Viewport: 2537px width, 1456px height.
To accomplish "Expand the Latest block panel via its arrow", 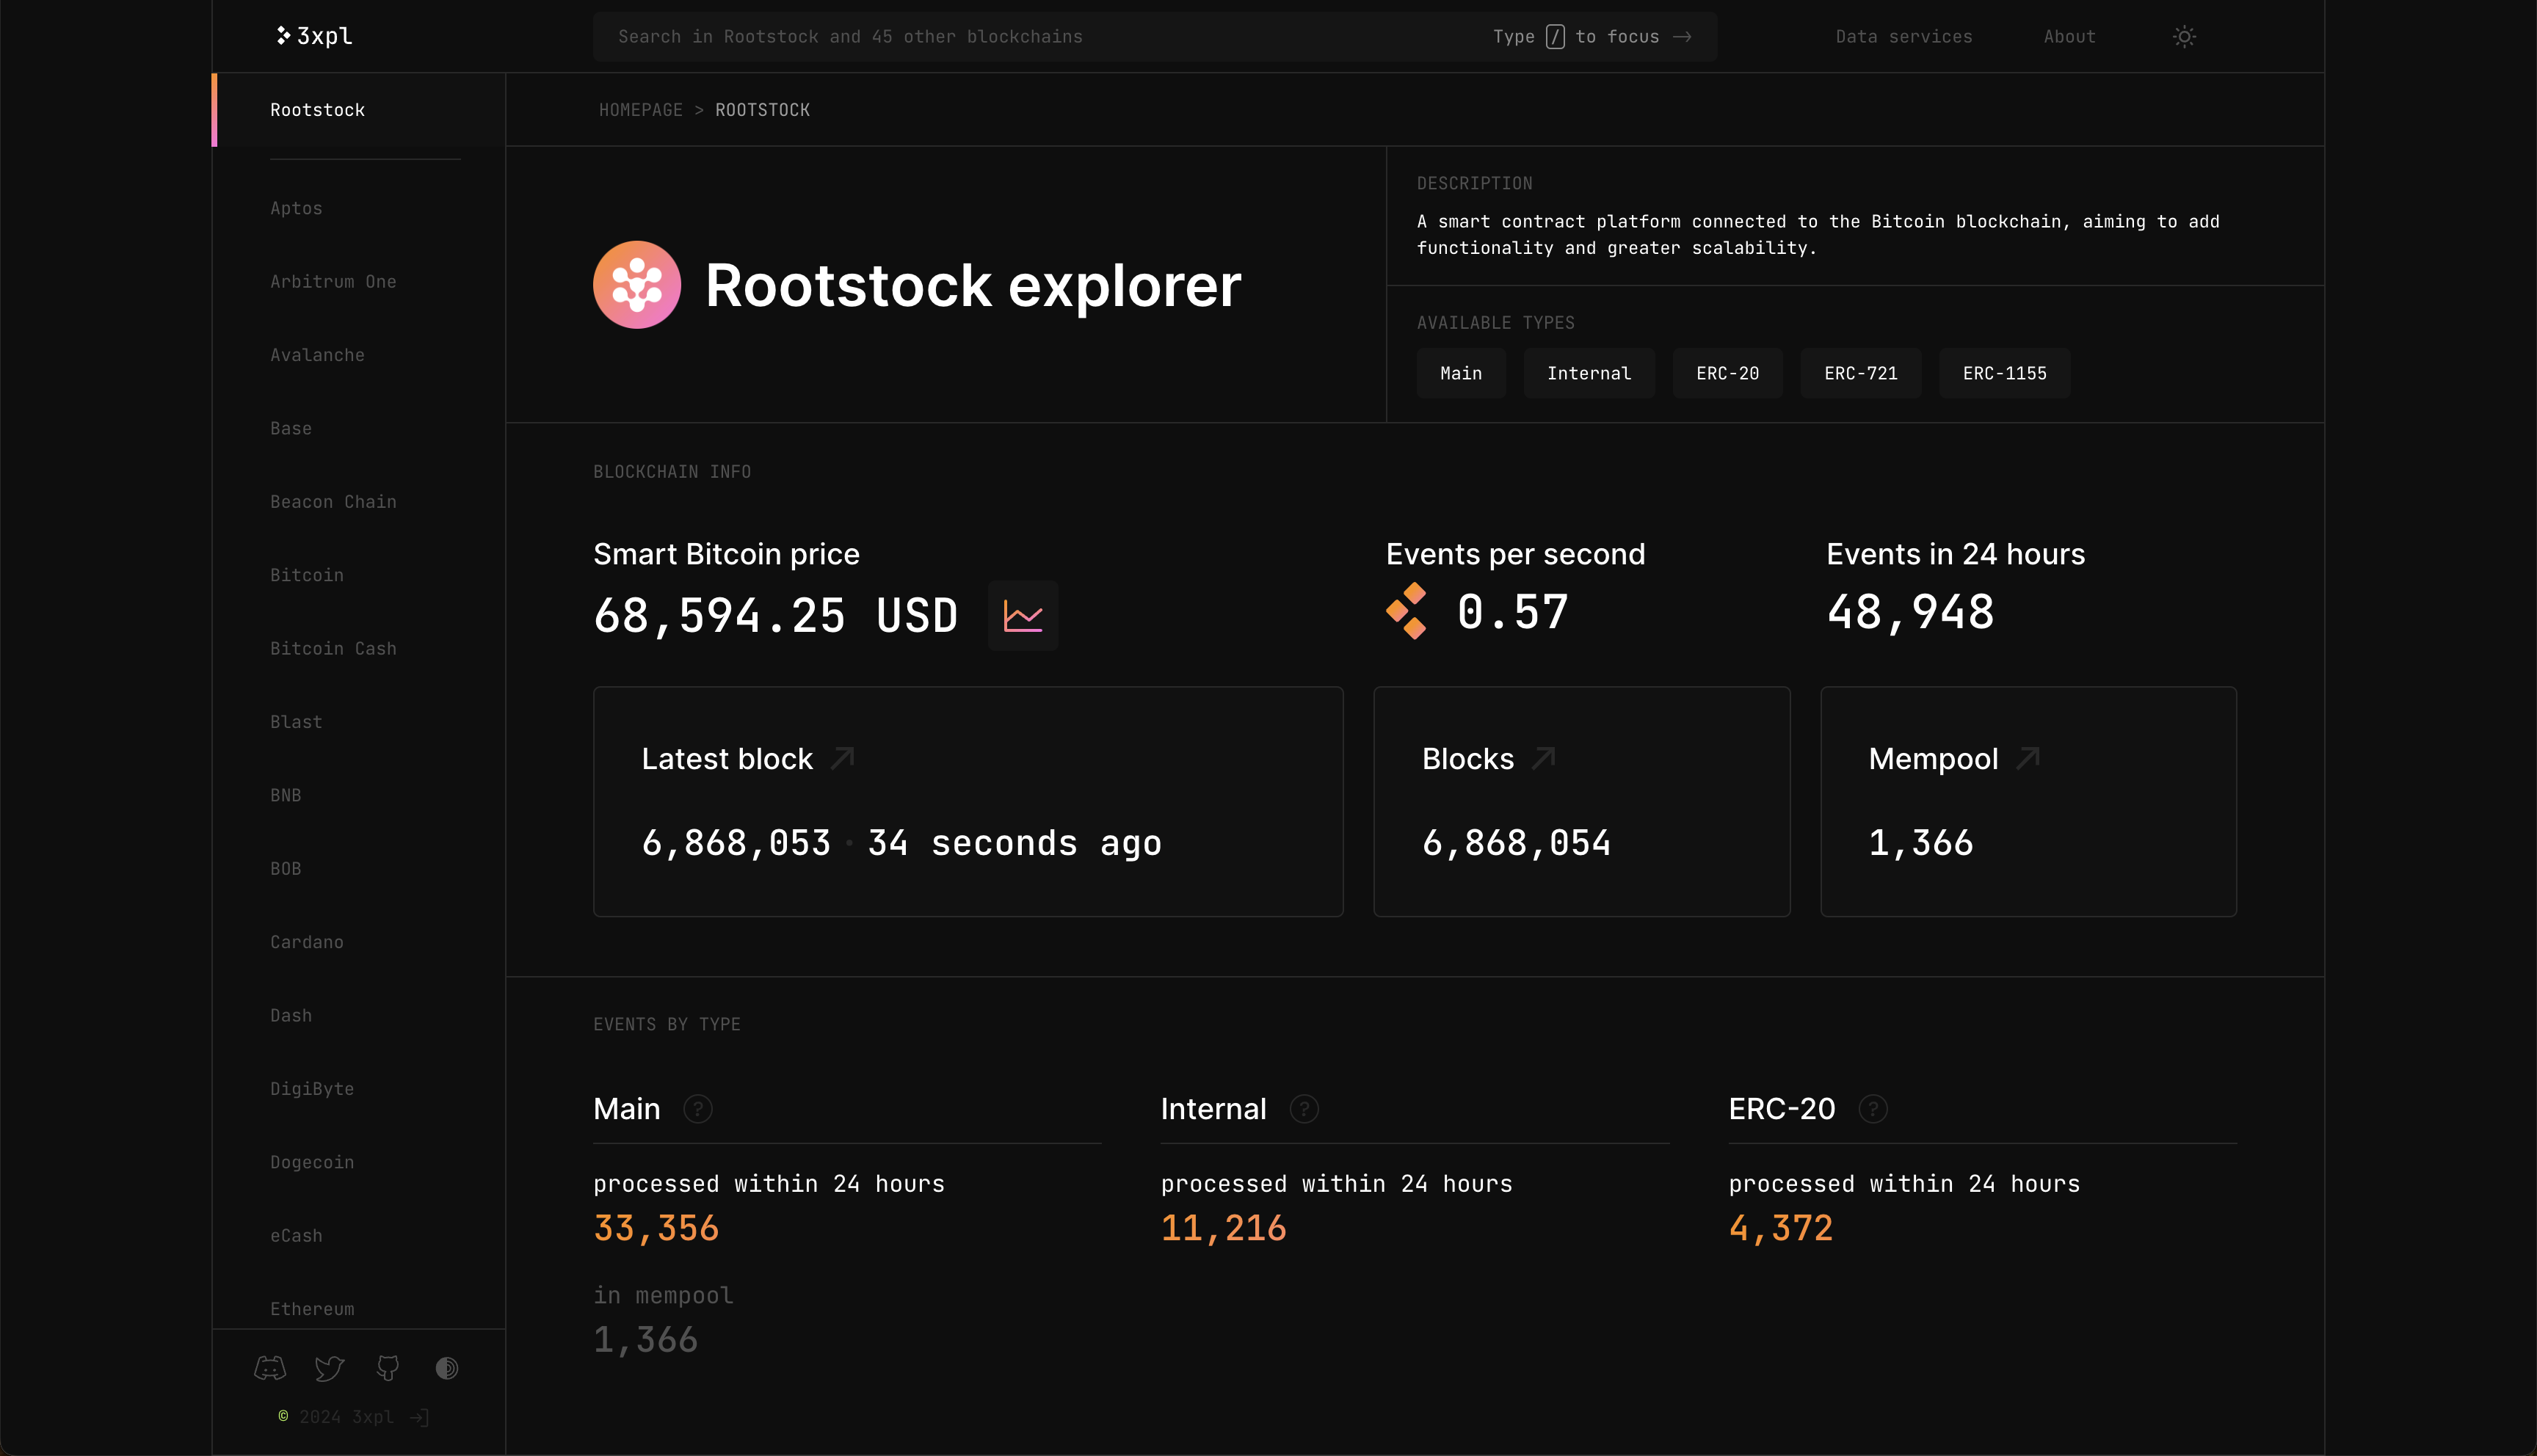I will point(840,758).
